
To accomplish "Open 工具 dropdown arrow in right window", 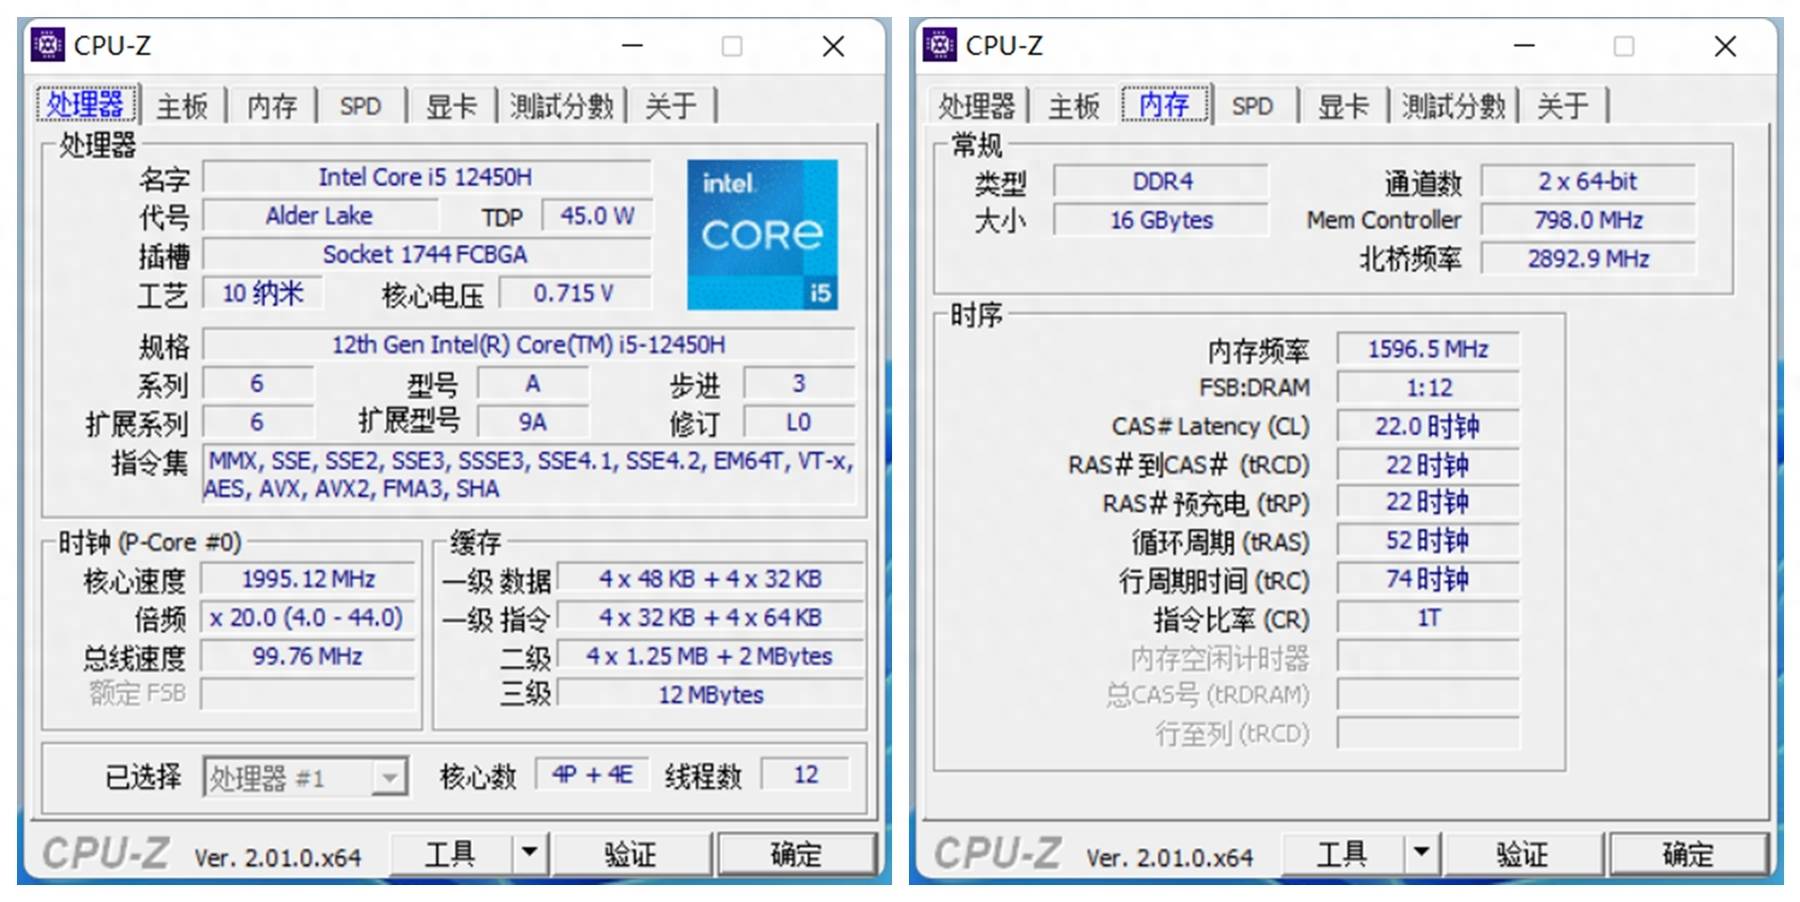I will [x=1422, y=854].
